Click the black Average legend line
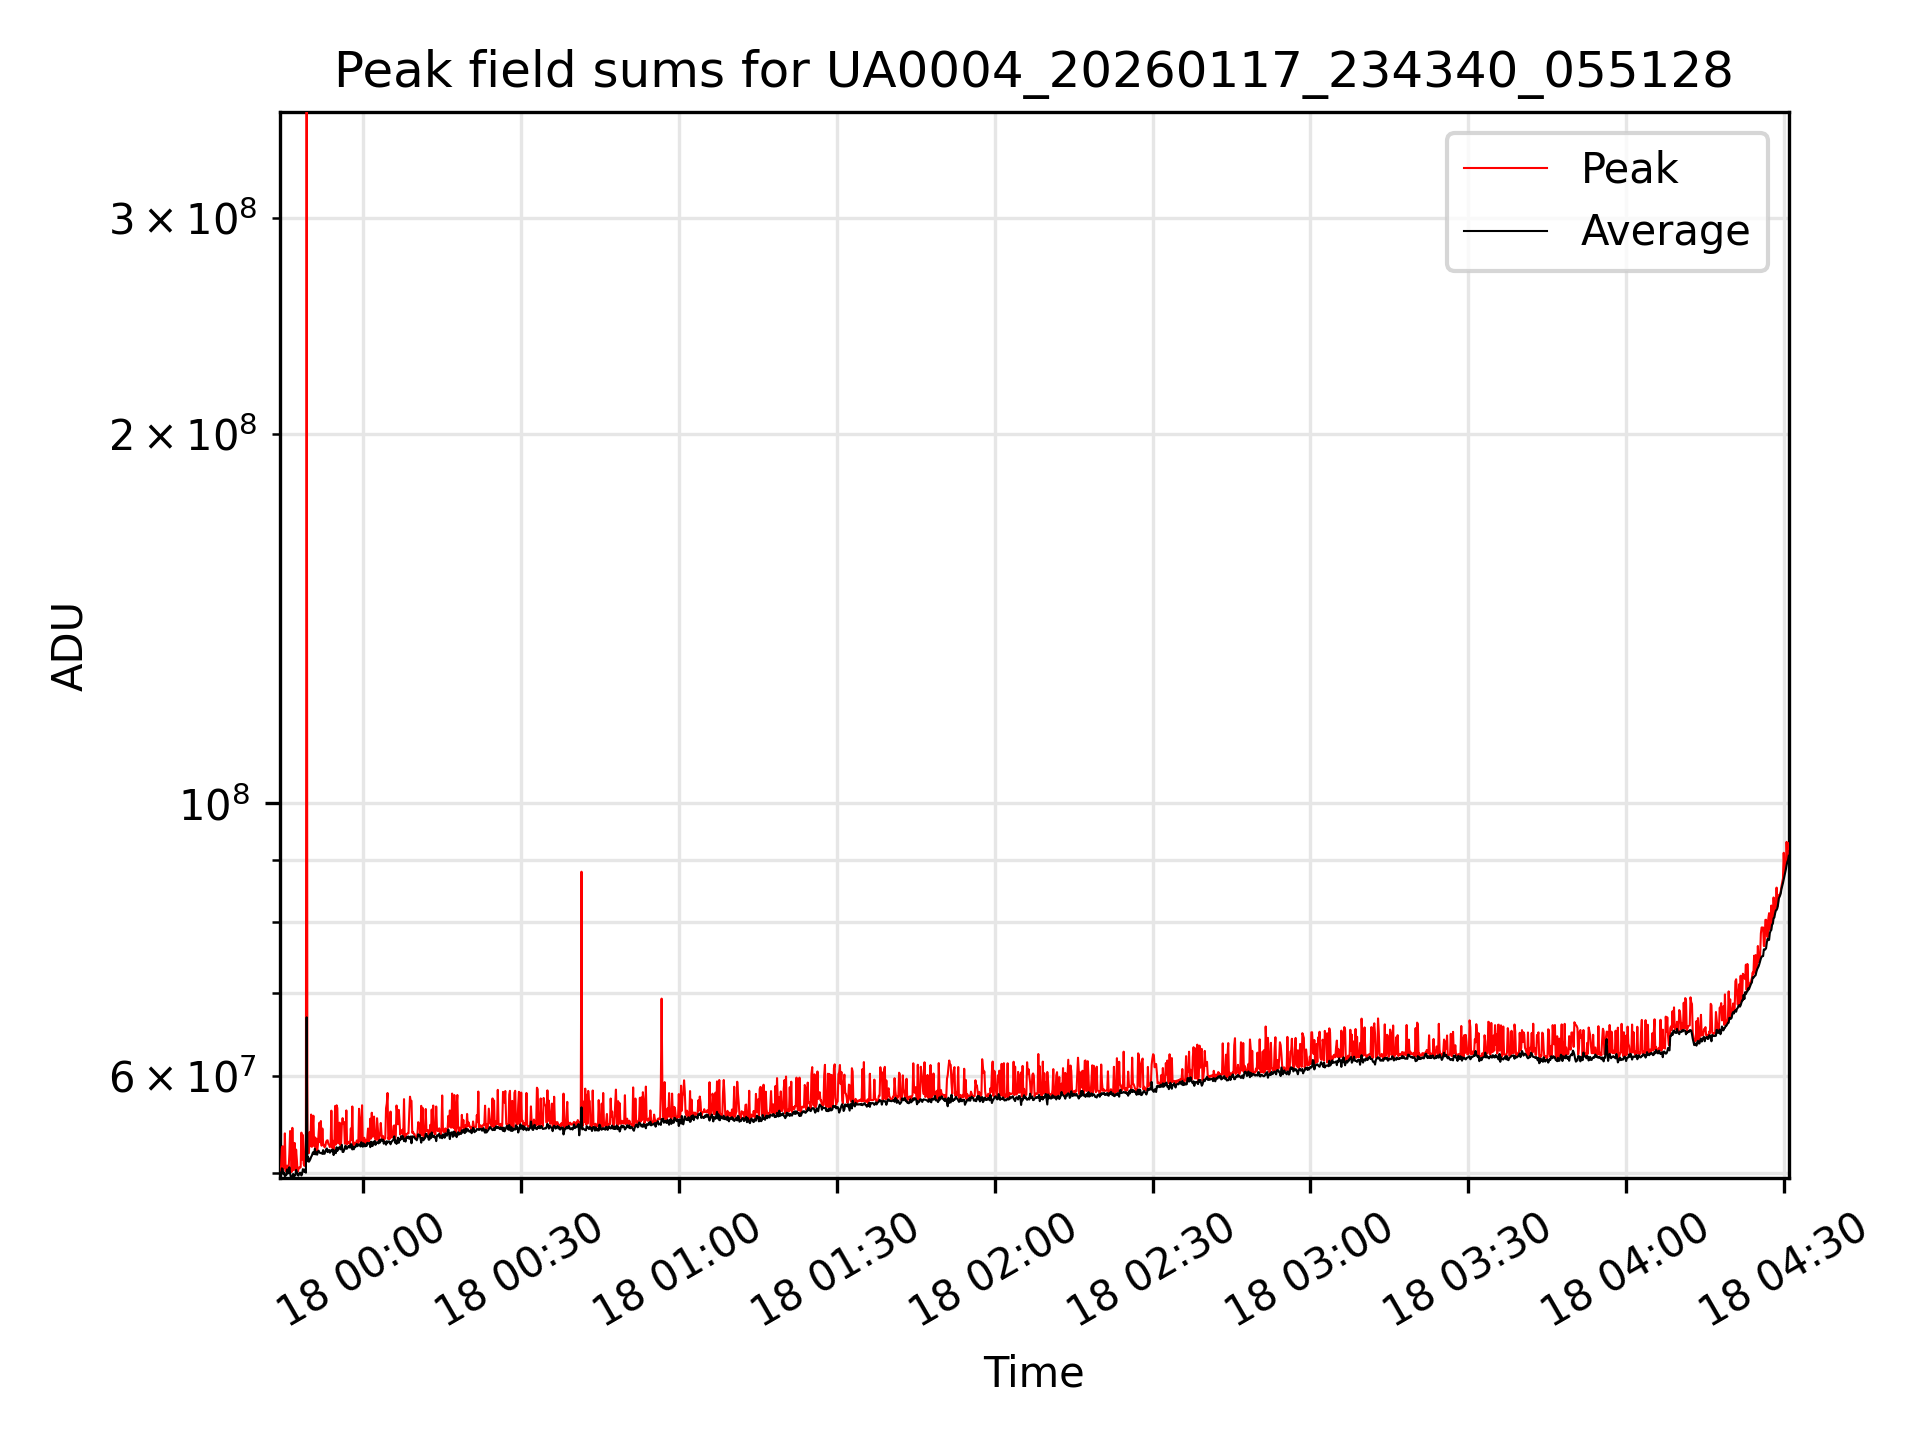The width and height of the screenshot is (1920, 1440). click(1505, 231)
